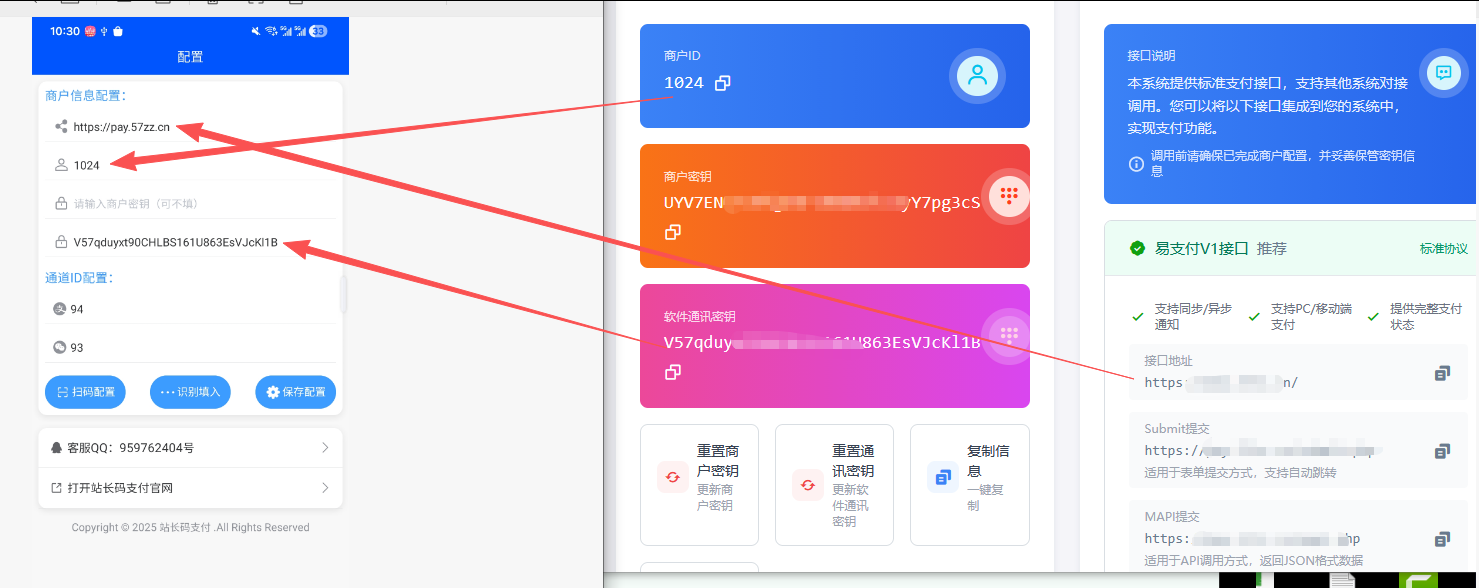This screenshot has width=1479, height=588.
Task: Copy the Submit提交 address
Action: pos(1442,450)
